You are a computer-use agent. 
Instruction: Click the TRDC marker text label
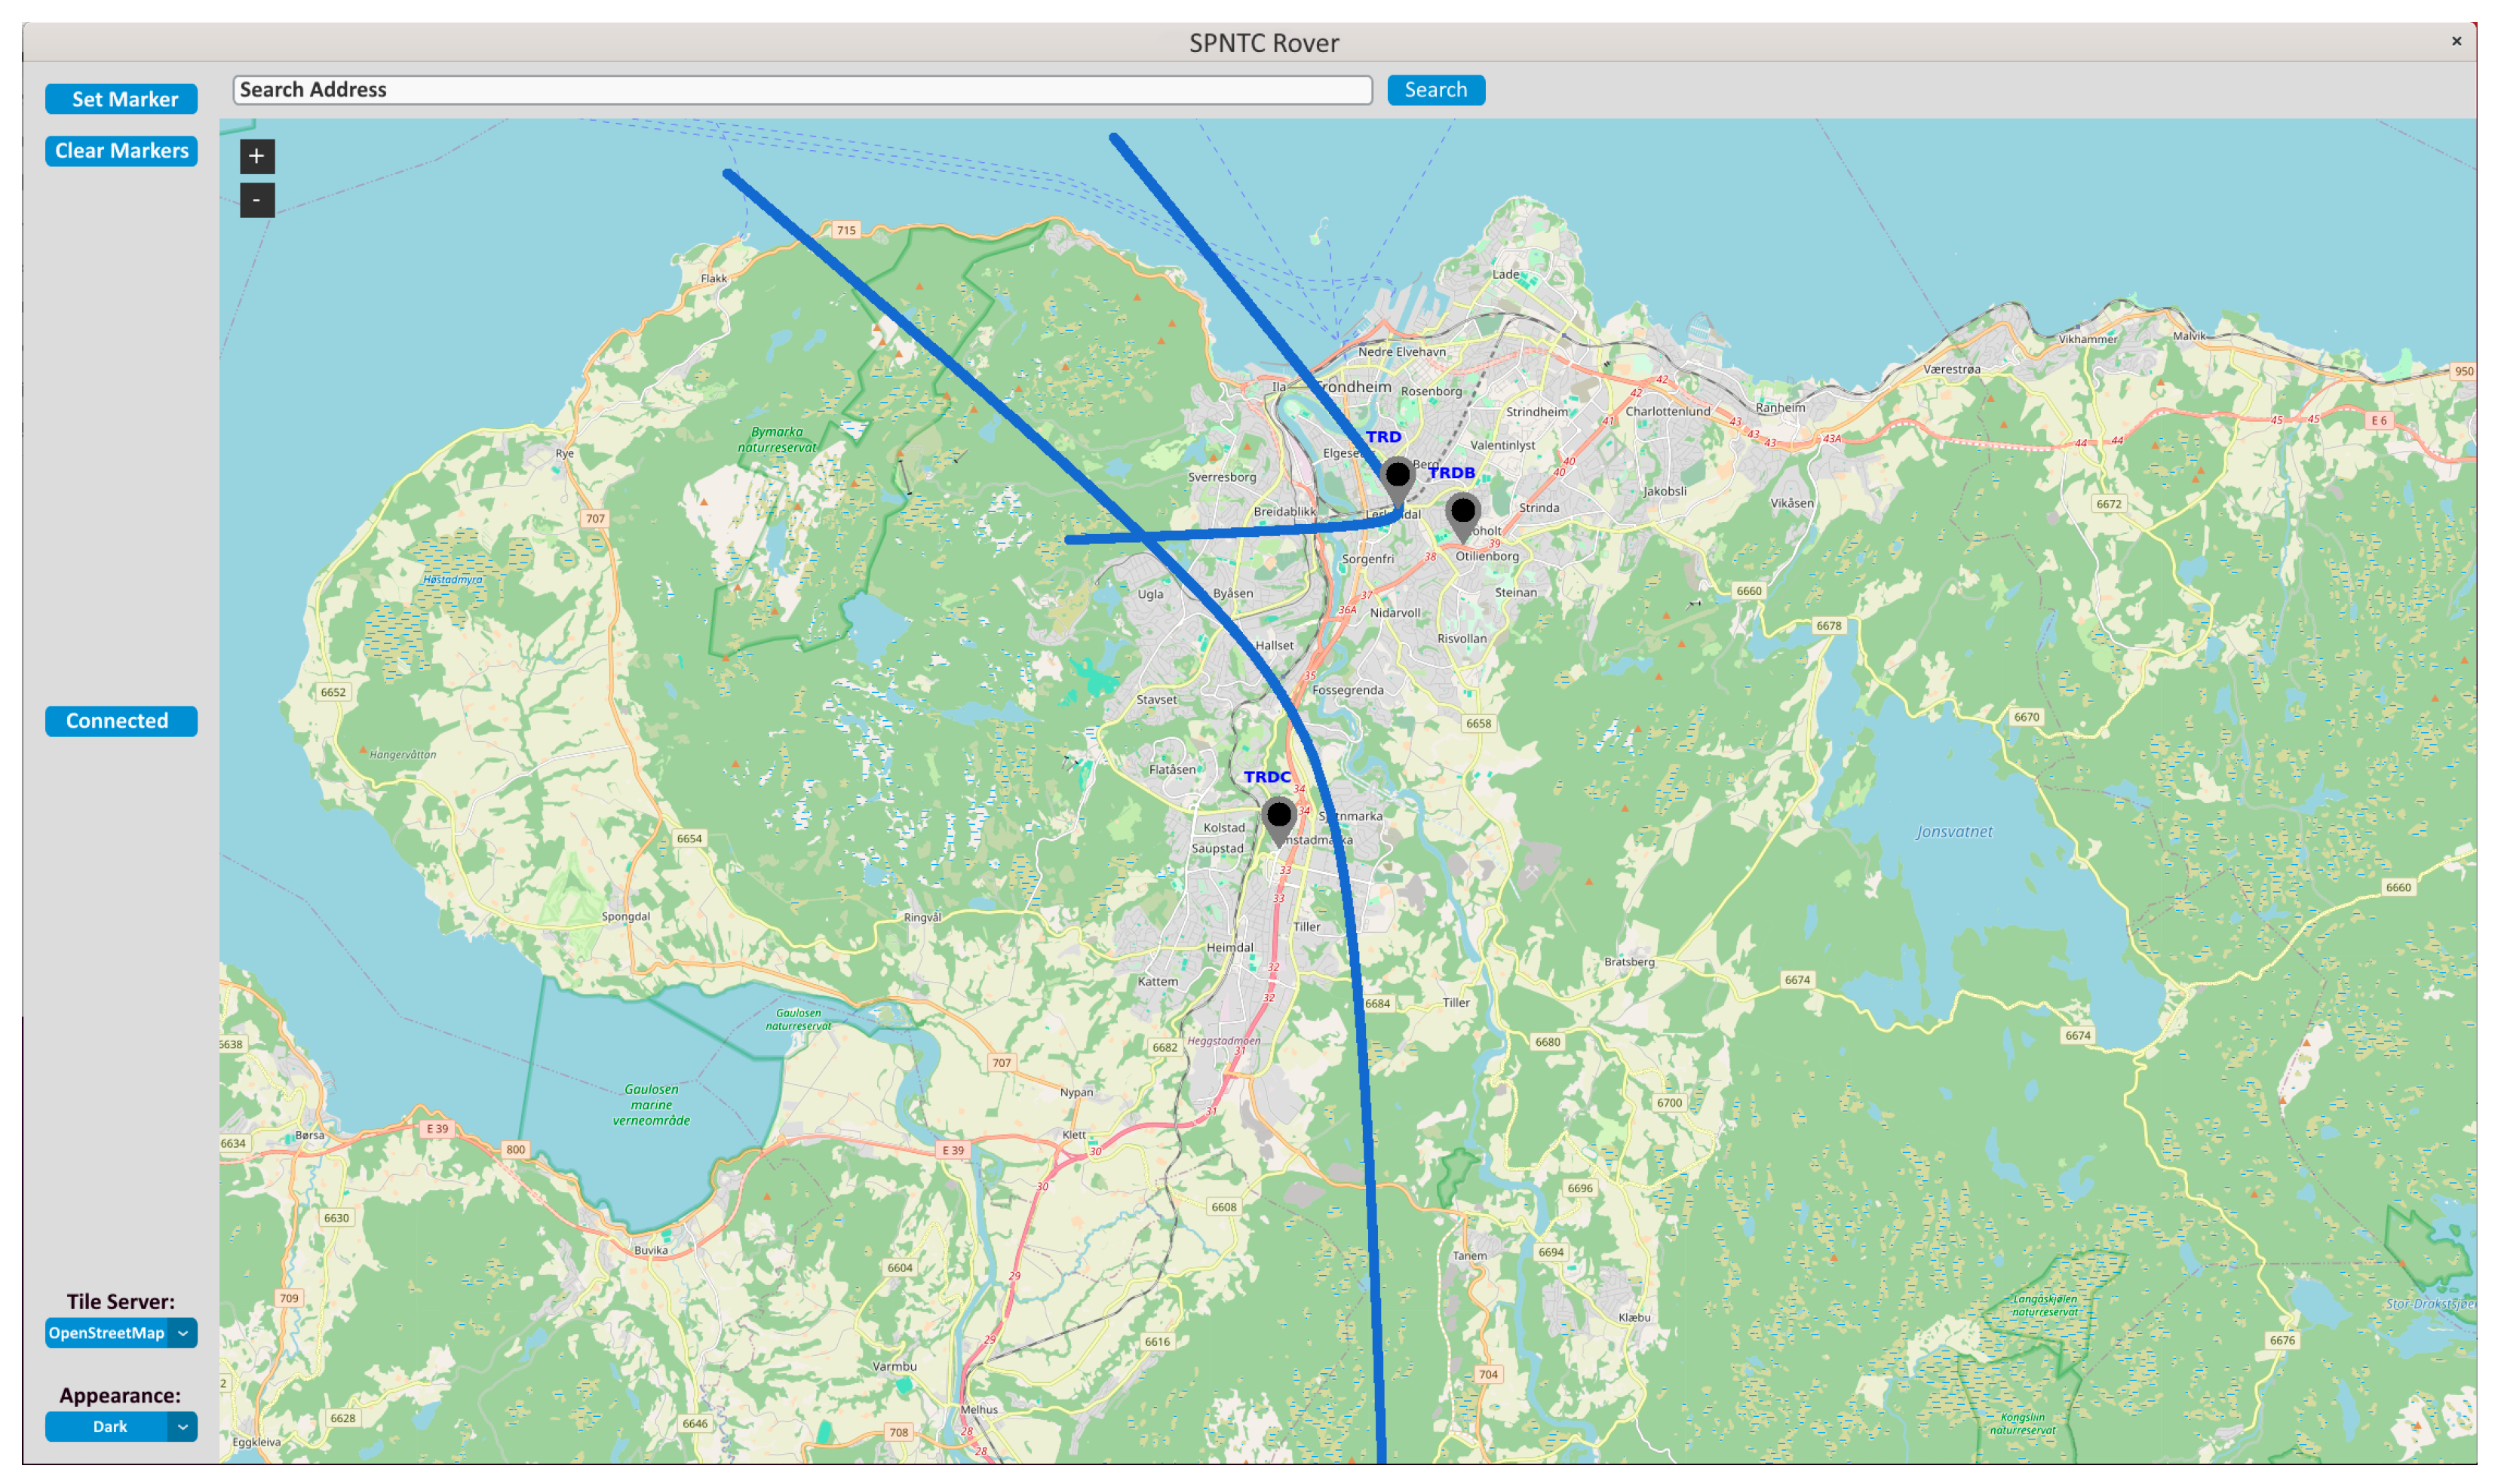[x=1267, y=777]
